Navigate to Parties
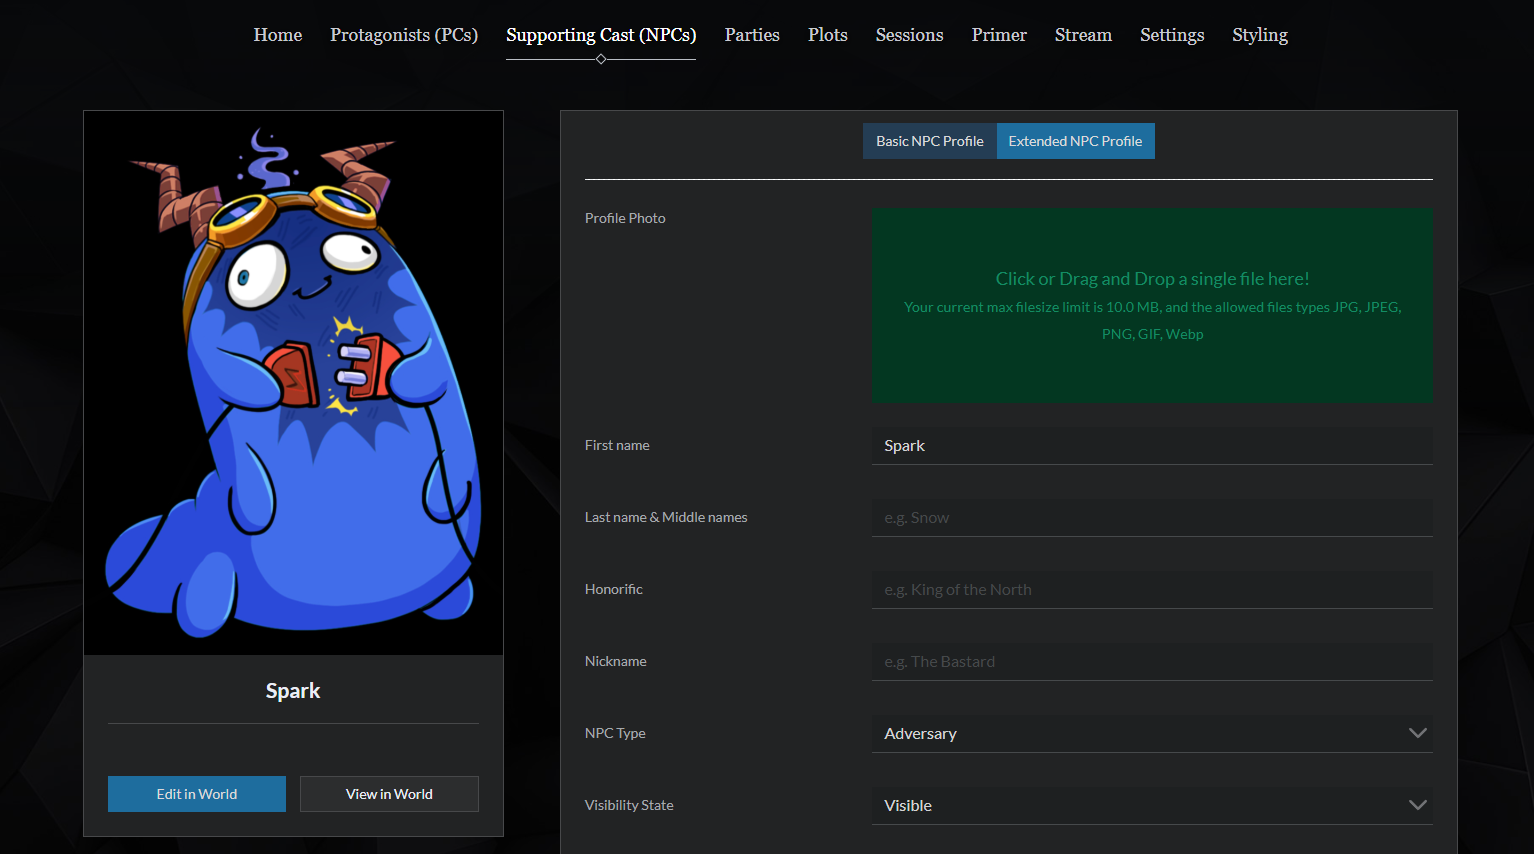The width and height of the screenshot is (1534, 854). 752,35
